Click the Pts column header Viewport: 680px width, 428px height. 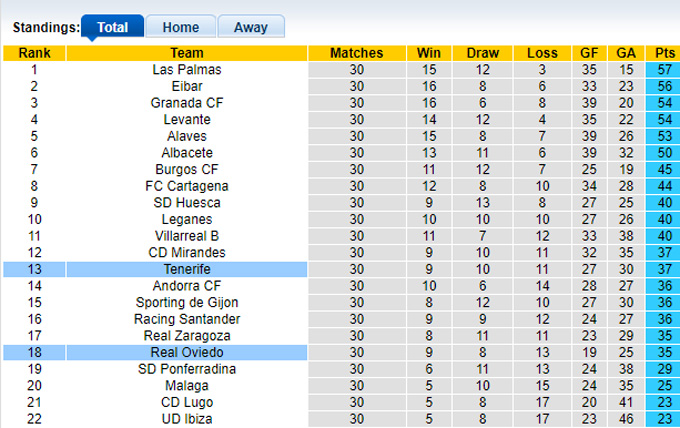(661, 53)
